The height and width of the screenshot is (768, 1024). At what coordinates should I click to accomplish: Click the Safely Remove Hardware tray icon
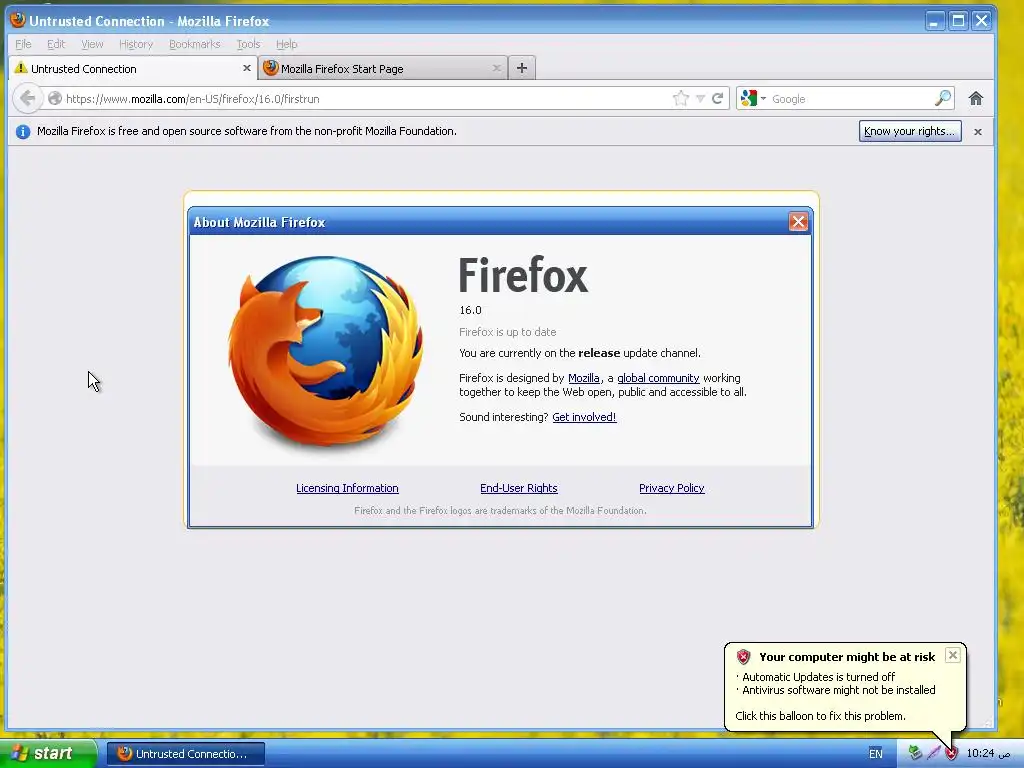[915, 753]
